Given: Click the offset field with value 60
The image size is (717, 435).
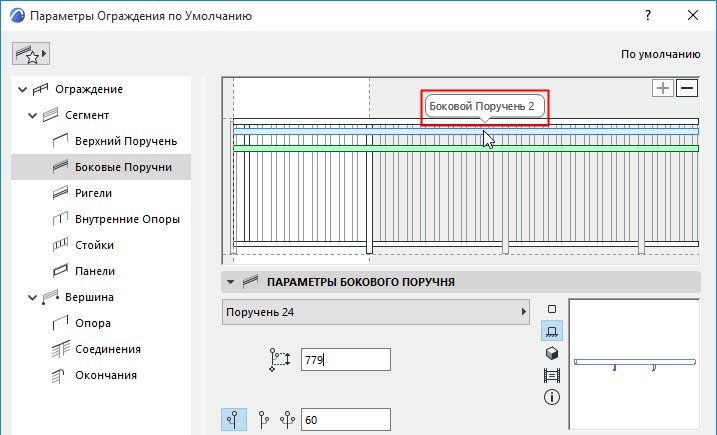Looking at the screenshot, I should (346, 420).
